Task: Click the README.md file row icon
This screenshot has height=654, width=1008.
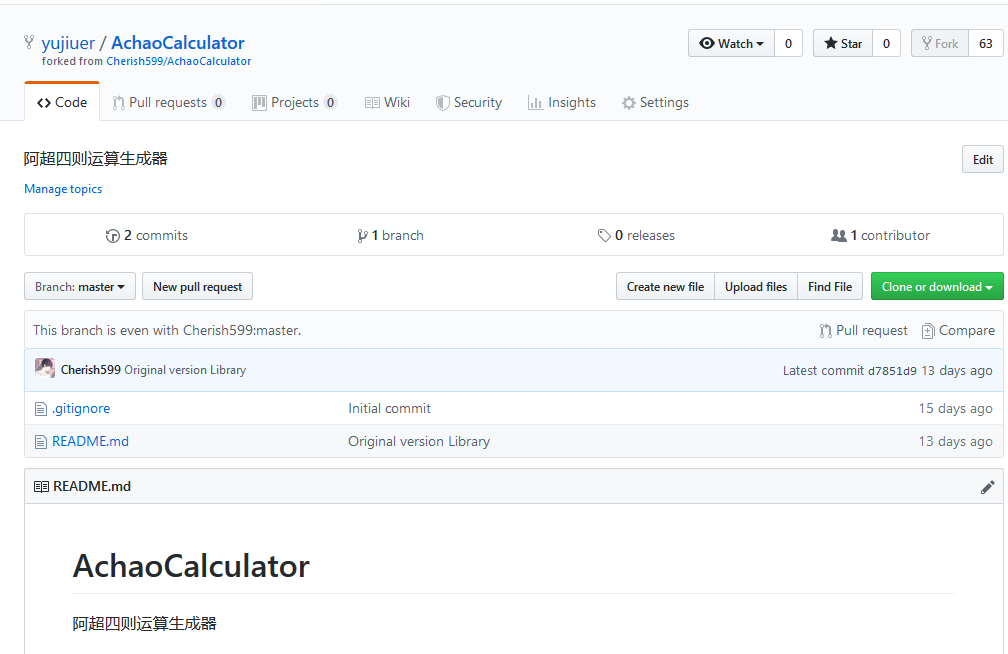Action: [40, 442]
